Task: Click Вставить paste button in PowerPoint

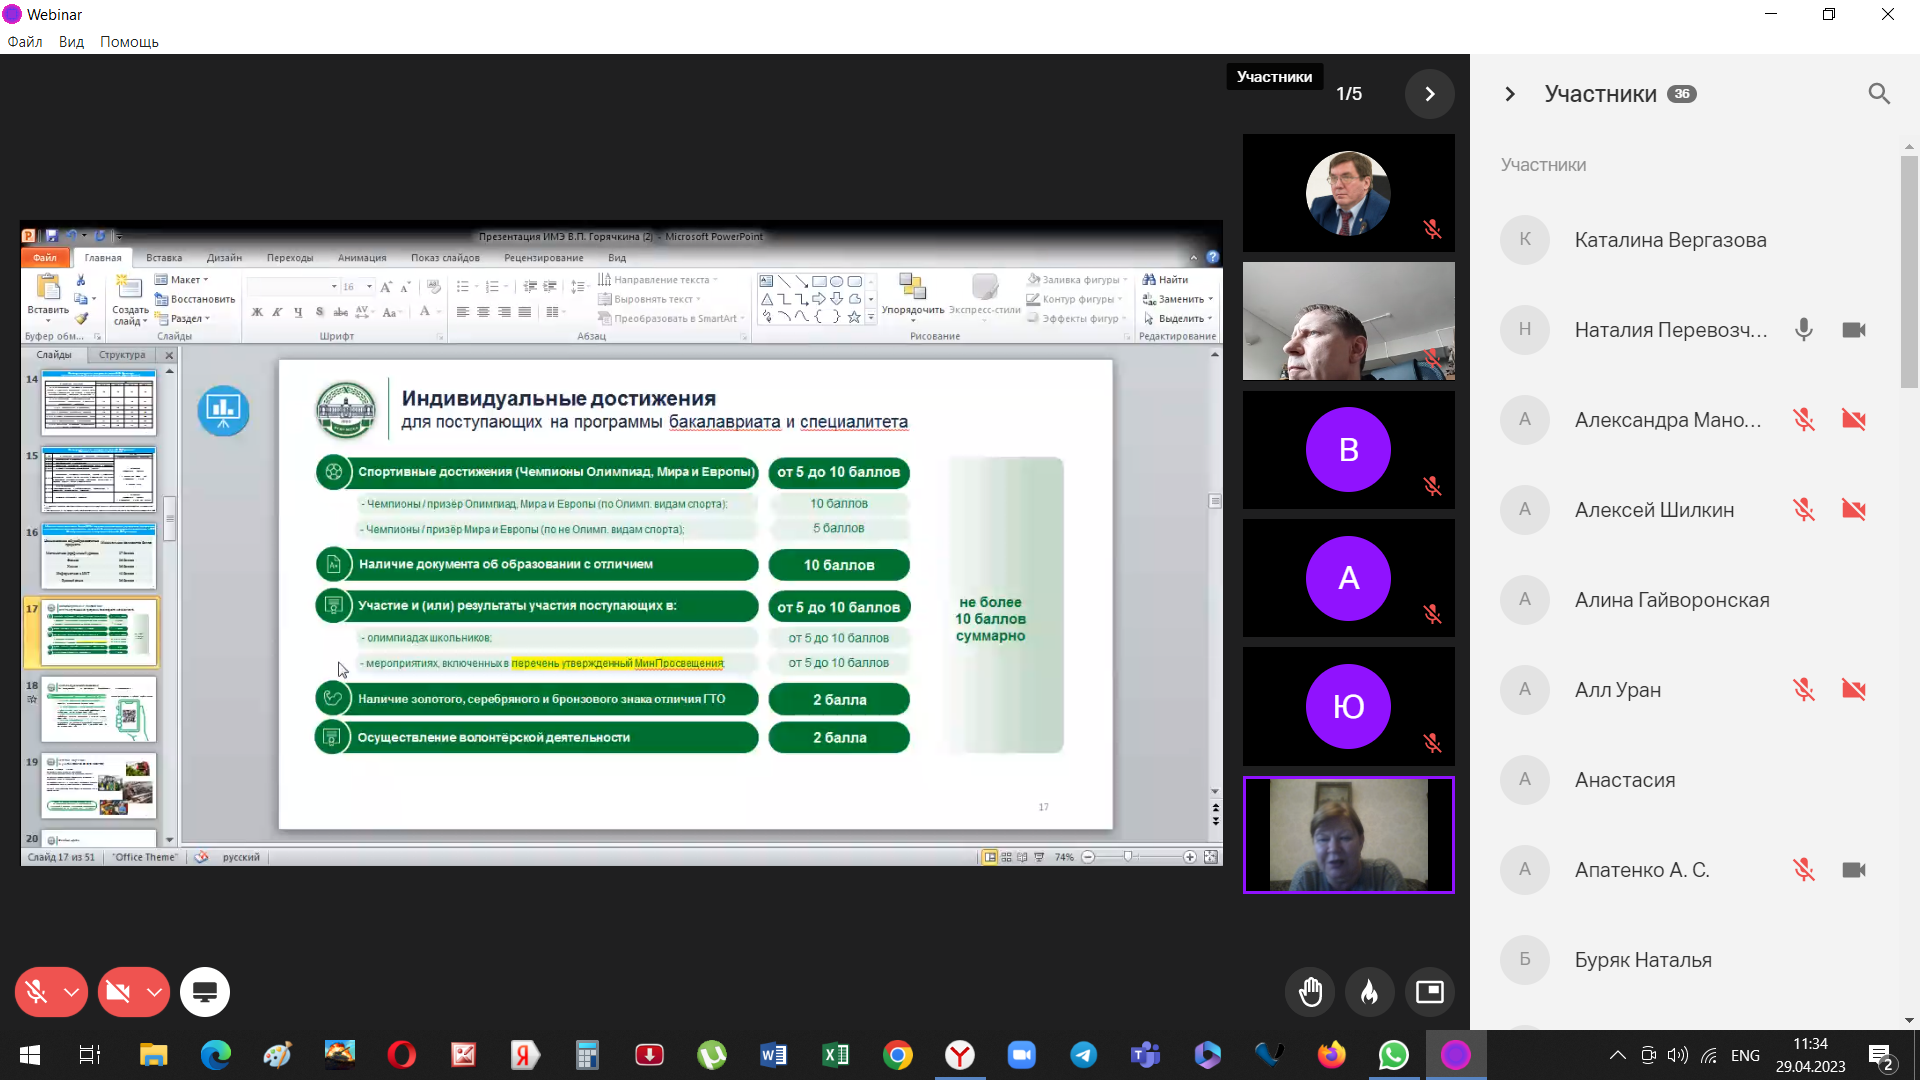Action: point(48,296)
